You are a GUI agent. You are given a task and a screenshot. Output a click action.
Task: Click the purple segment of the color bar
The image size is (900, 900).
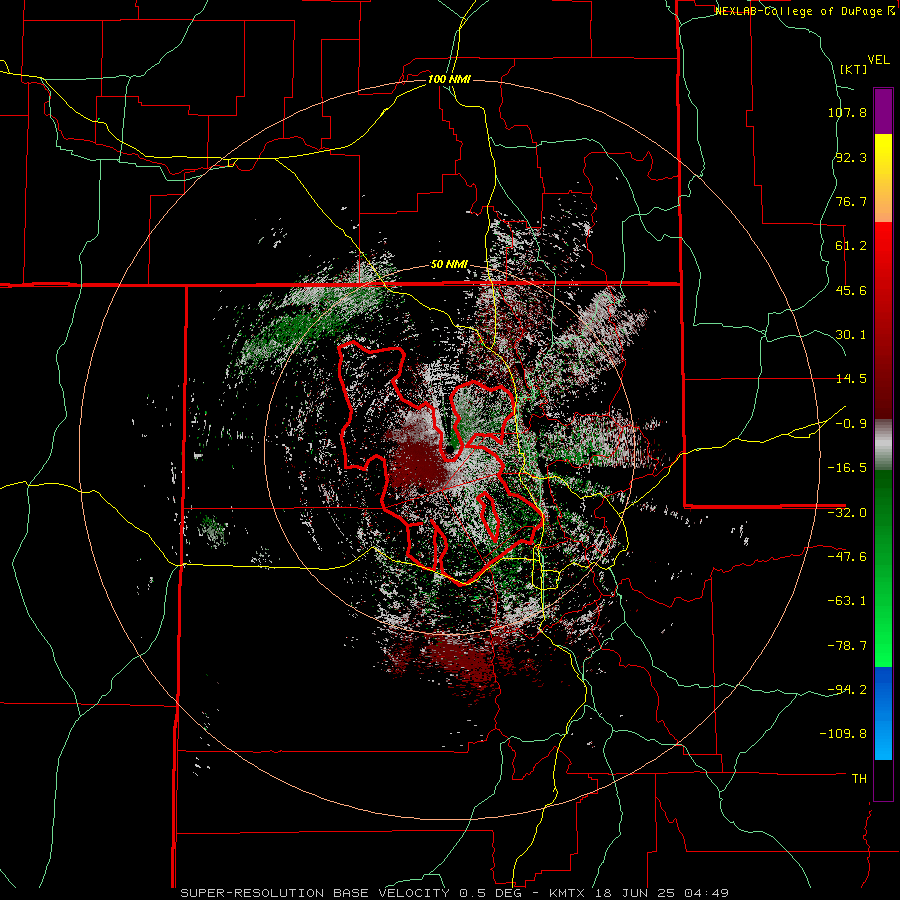pyautogui.click(x=883, y=111)
